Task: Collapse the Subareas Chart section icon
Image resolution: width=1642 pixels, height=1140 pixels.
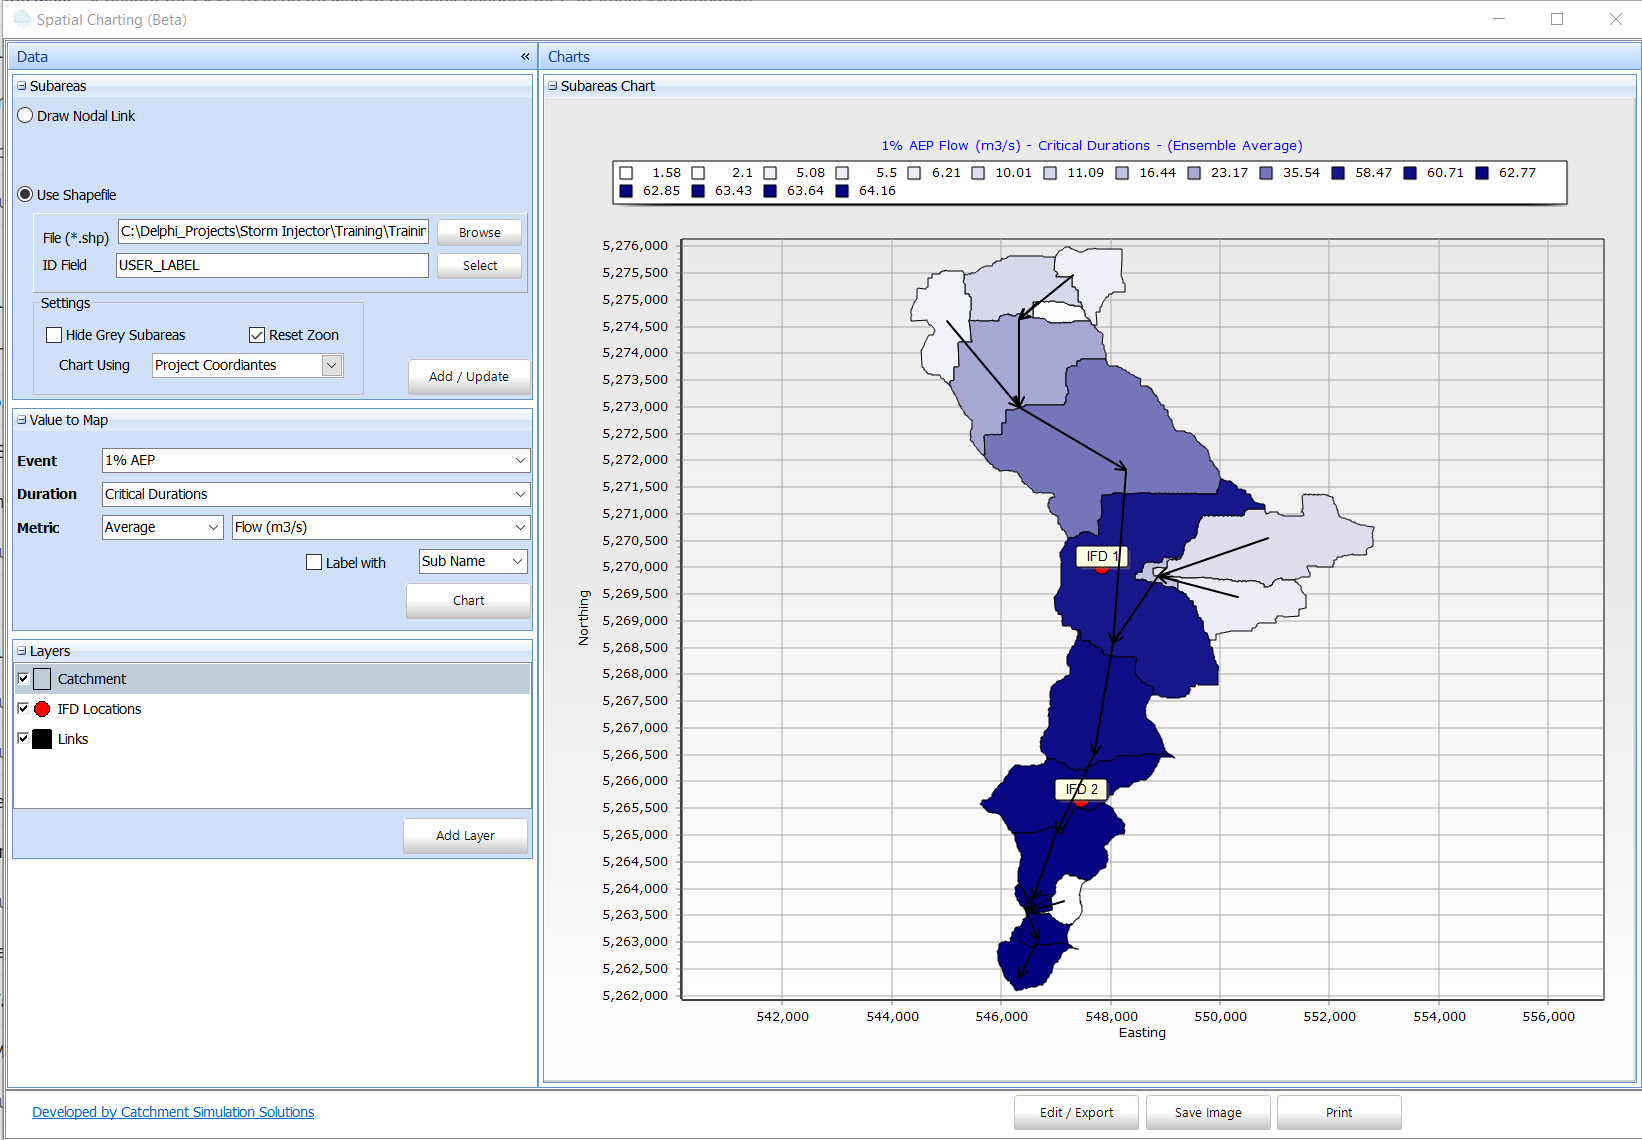Action: (x=552, y=86)
